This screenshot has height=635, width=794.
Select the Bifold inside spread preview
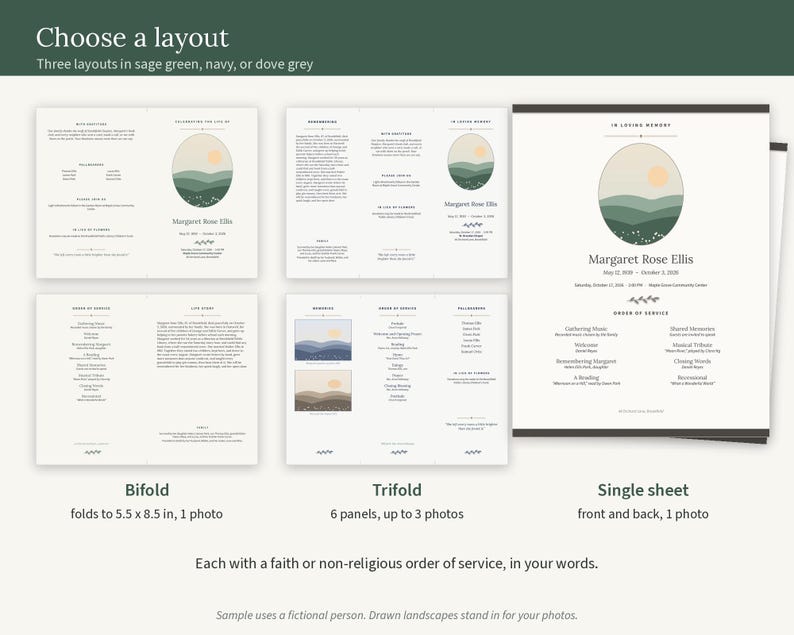(x=147, y=379)
